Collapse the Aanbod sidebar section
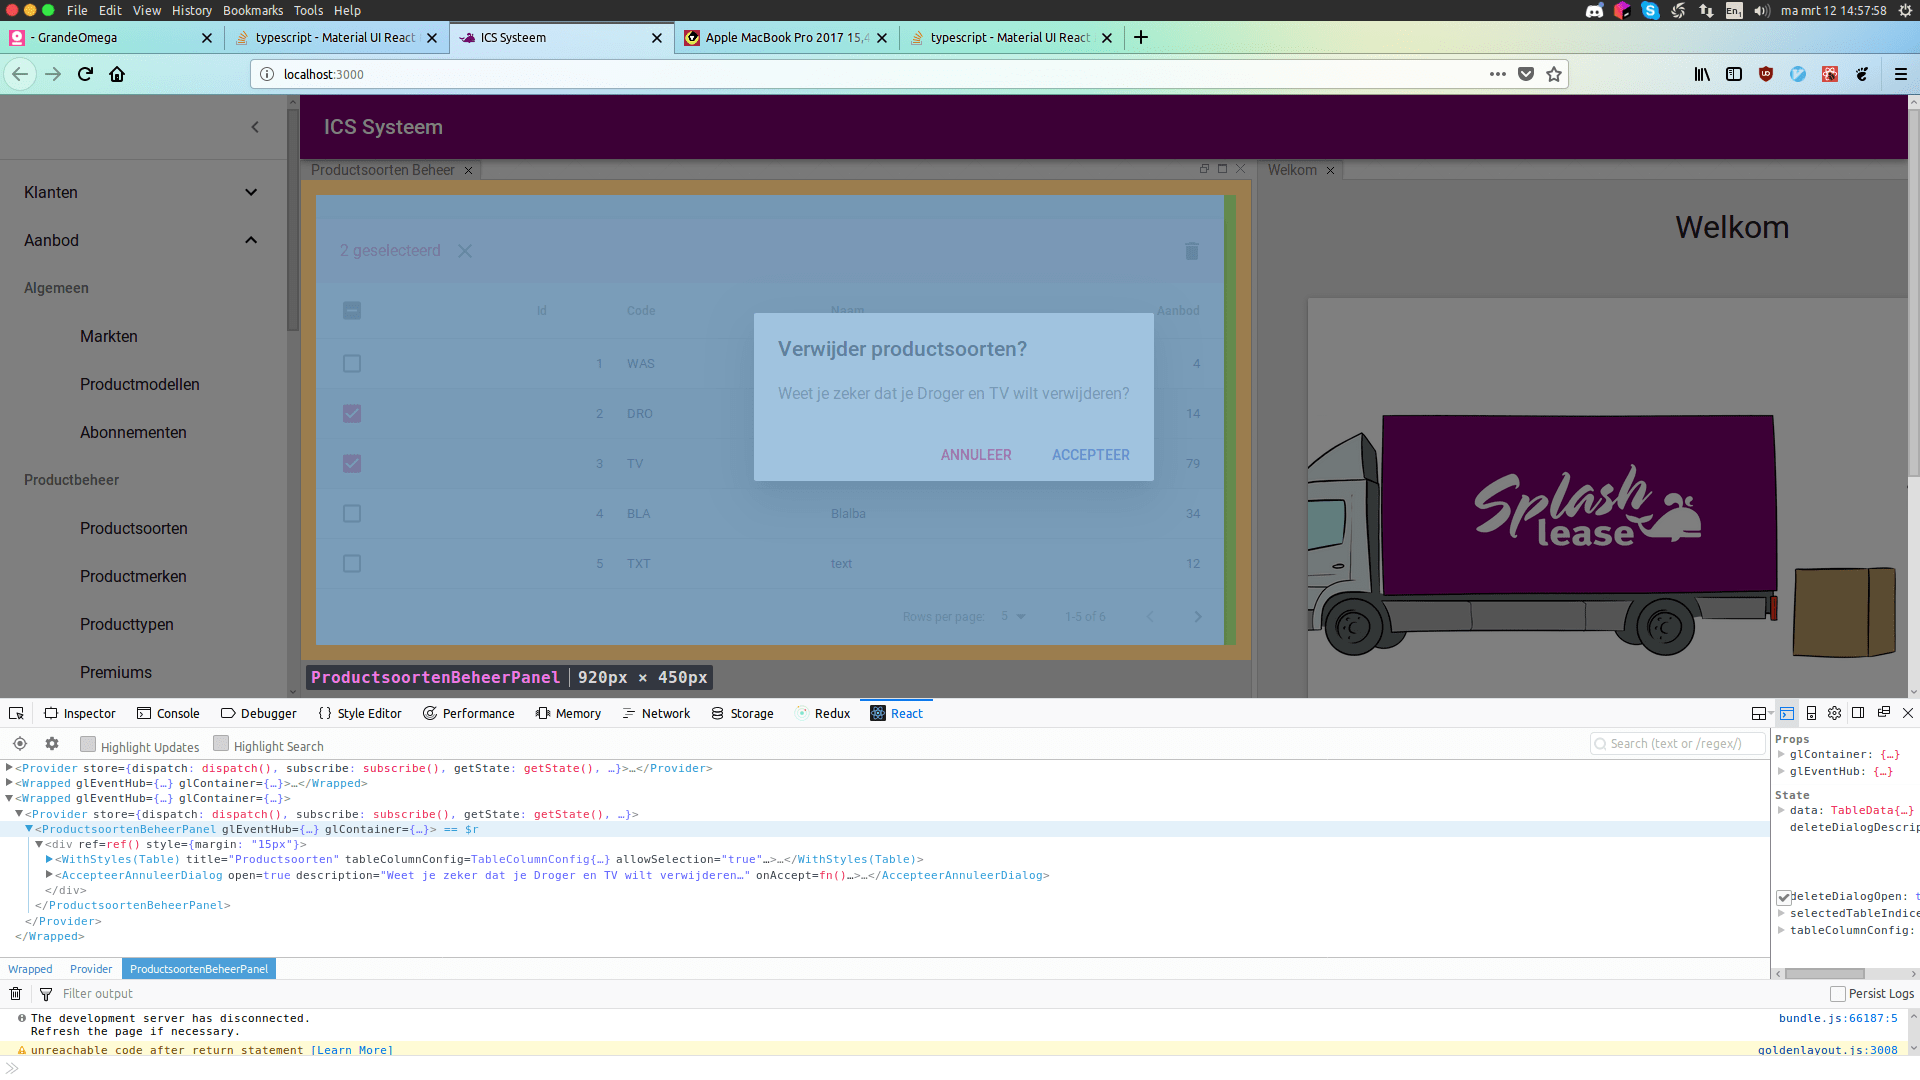This screenshot has height=1080, width=1920. [x=250, y=240]
